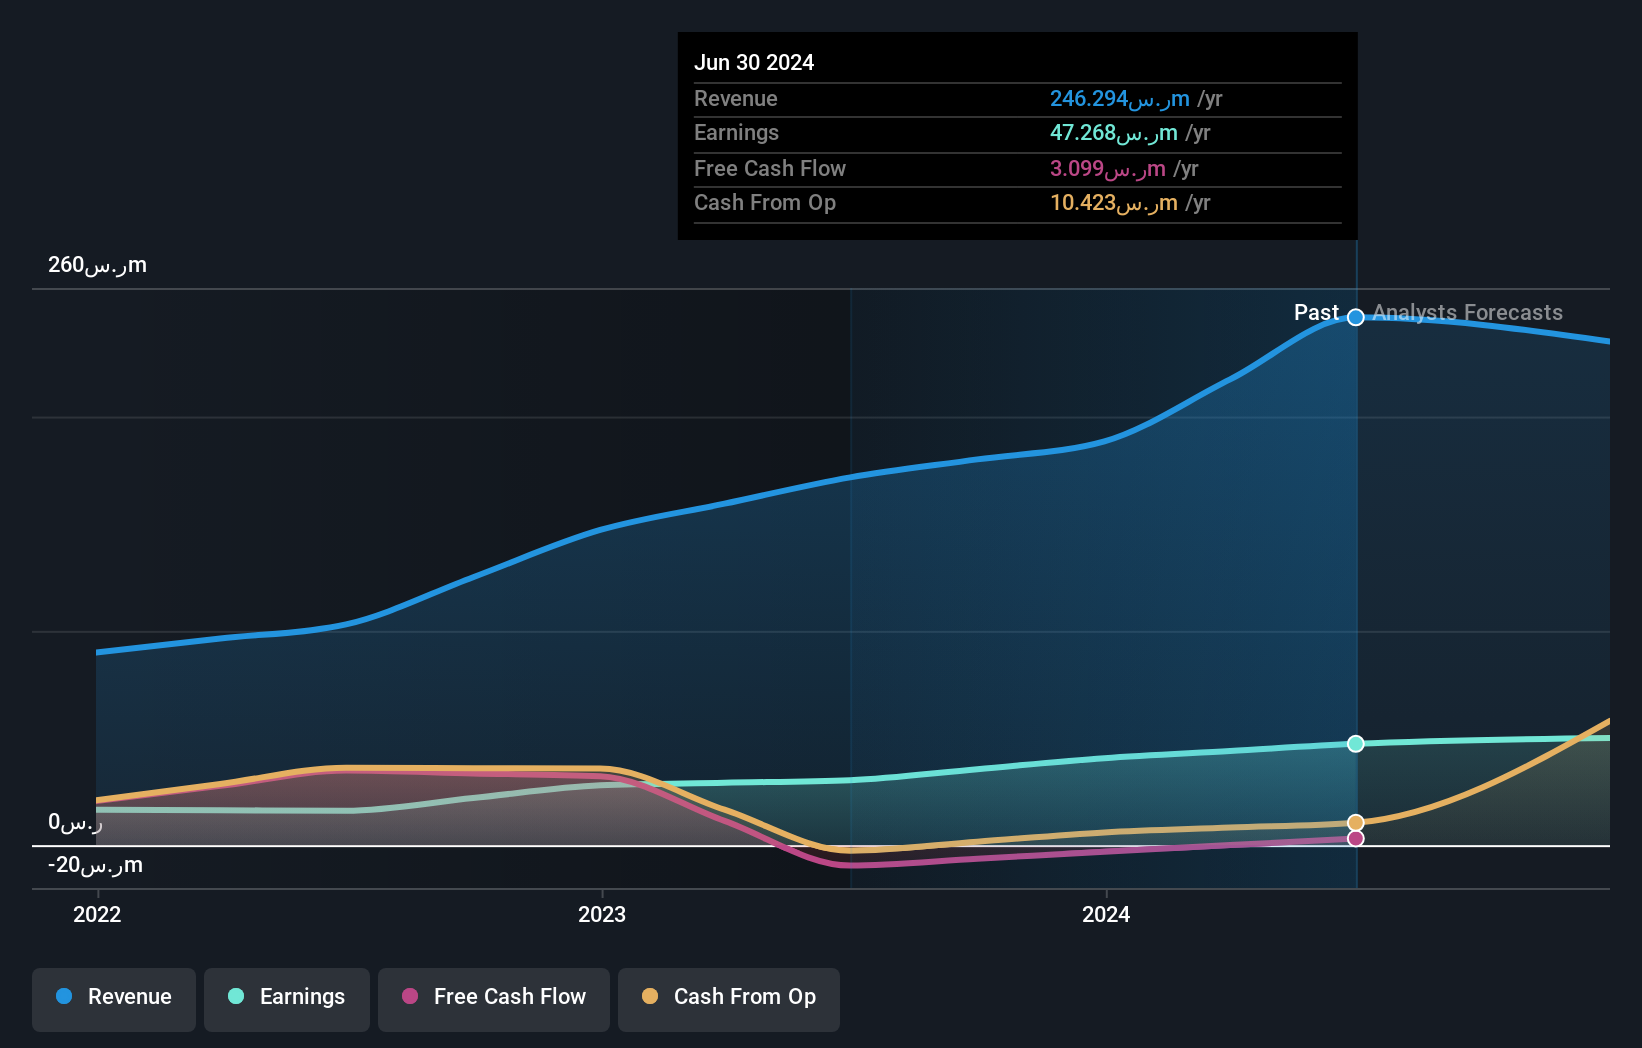Switch to the Analysts Forecasts section
The width and height of the screenshot is (1642, 1048).
pos(1466,312)
